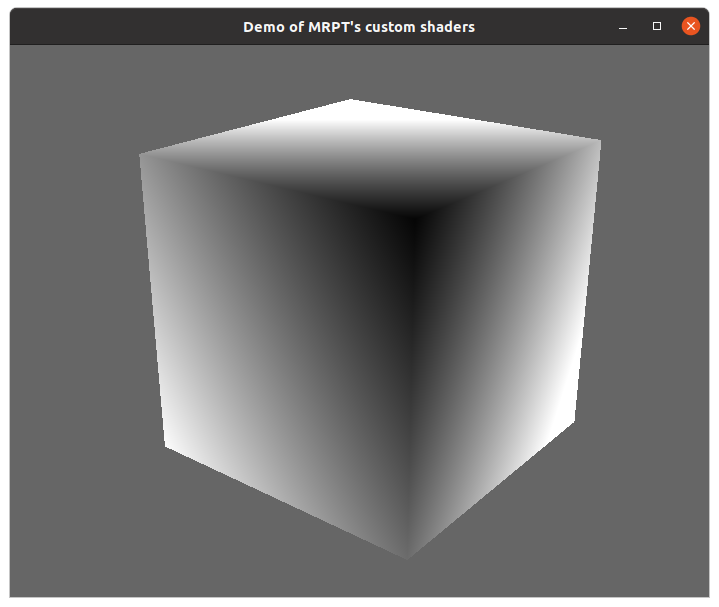
Task: Maximize the shader demo window
Action: pos(657,27)
